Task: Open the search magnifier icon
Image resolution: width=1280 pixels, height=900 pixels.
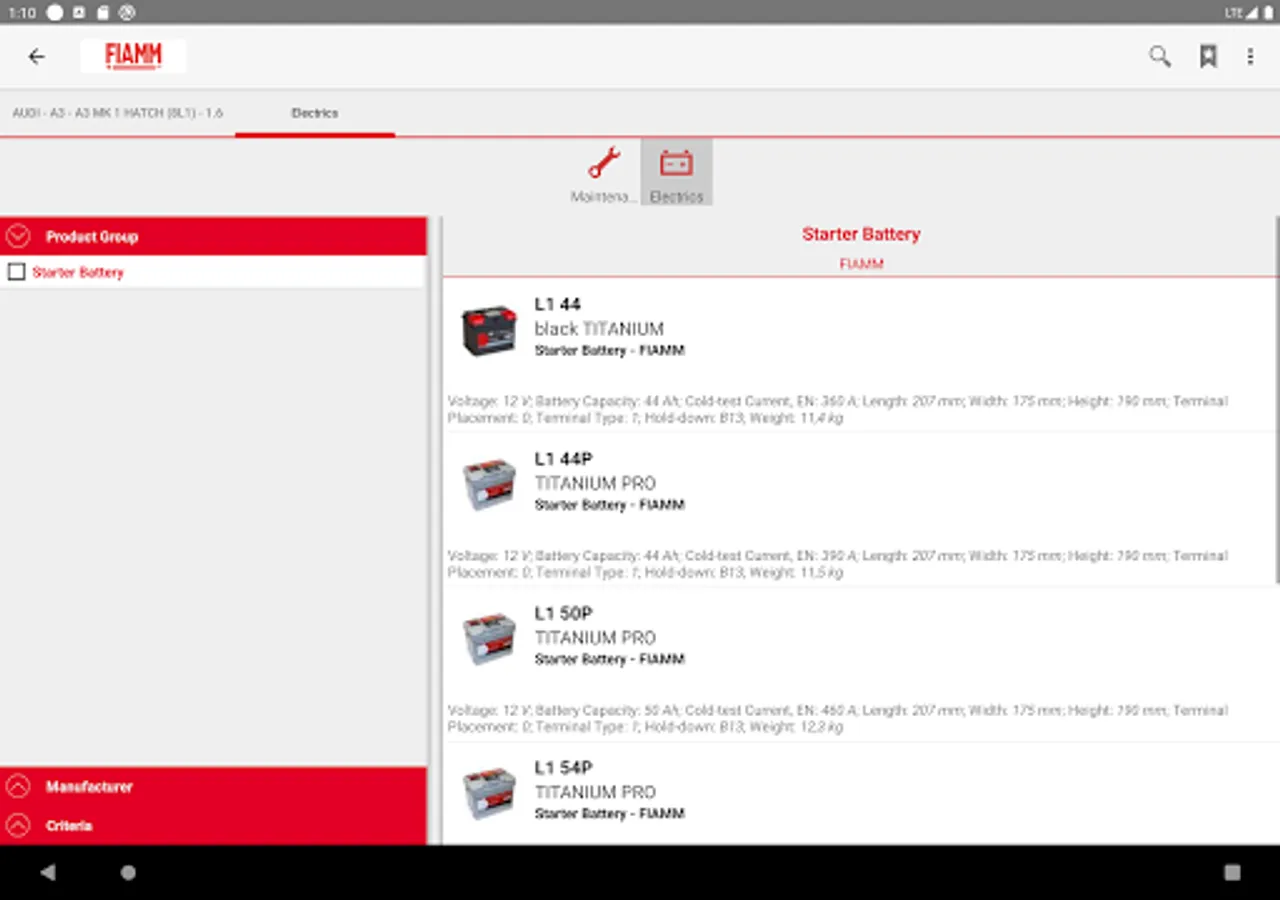Action: coord(1160,57)
